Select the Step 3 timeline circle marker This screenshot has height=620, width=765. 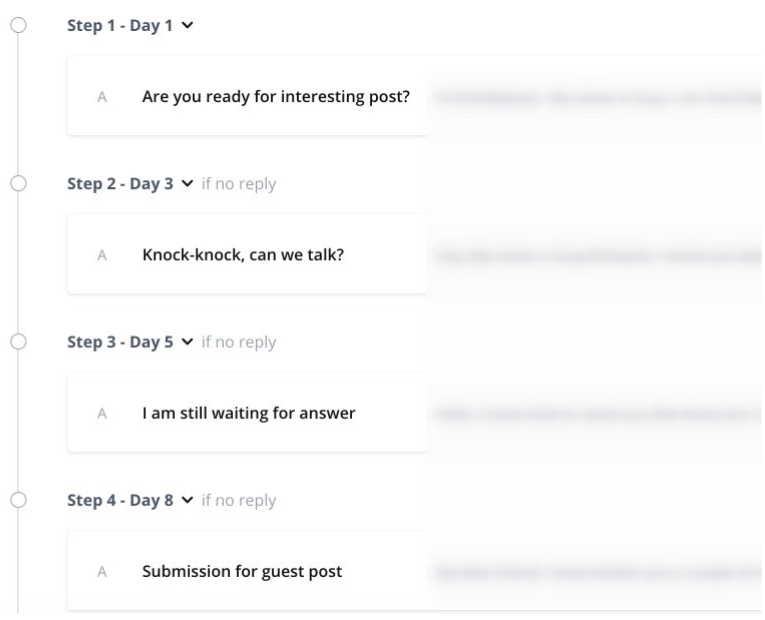tap(17, 342)
